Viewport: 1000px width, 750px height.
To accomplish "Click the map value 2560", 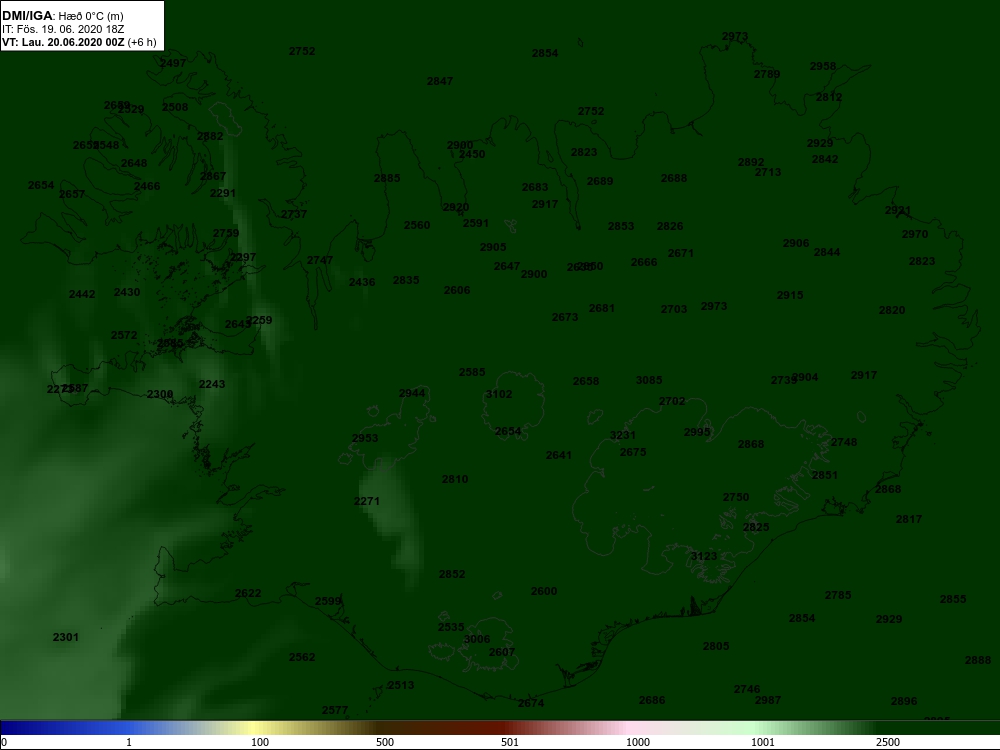I will click(x=417, y=225).
